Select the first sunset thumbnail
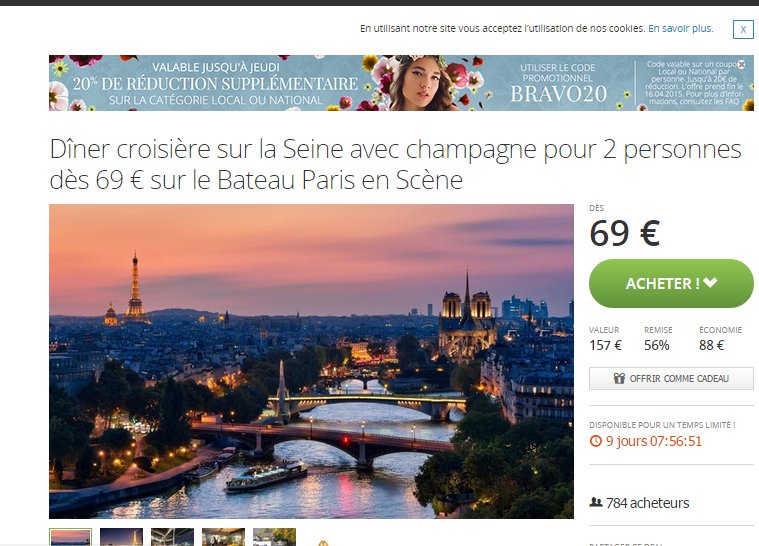 click(x=70, y=537)
